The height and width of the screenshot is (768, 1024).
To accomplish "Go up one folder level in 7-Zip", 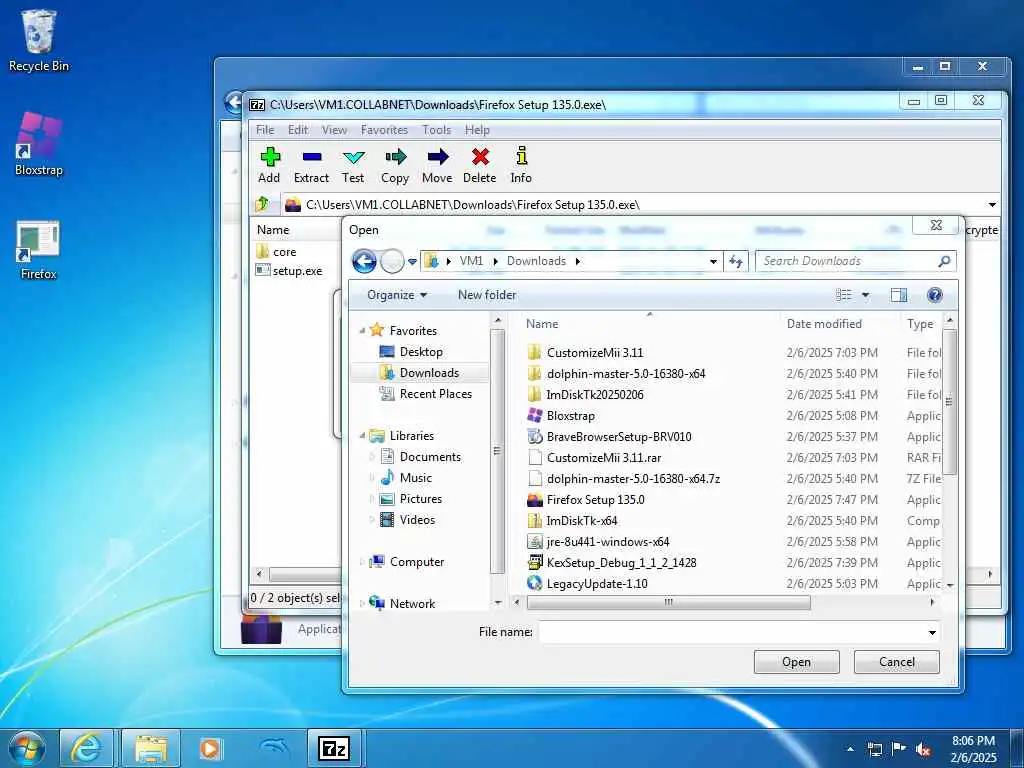I will [263, 204].
